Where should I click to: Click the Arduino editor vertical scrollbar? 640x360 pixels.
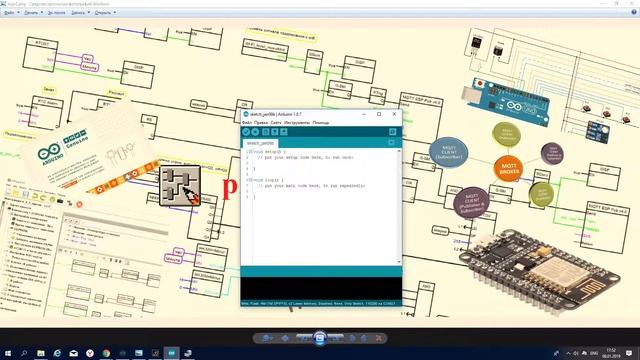click(x=399, y=207)
